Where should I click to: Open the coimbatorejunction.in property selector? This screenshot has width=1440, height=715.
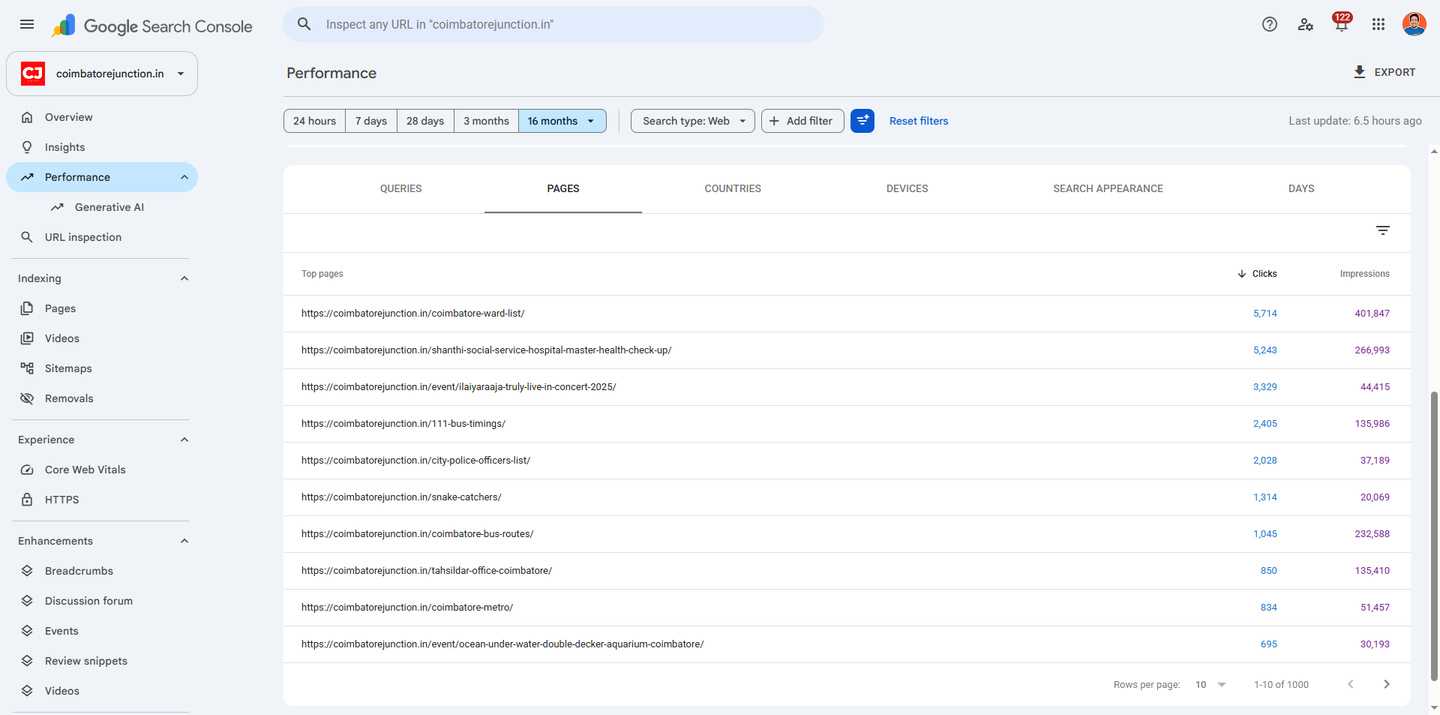pyautogui.click(x=102, y=73)
